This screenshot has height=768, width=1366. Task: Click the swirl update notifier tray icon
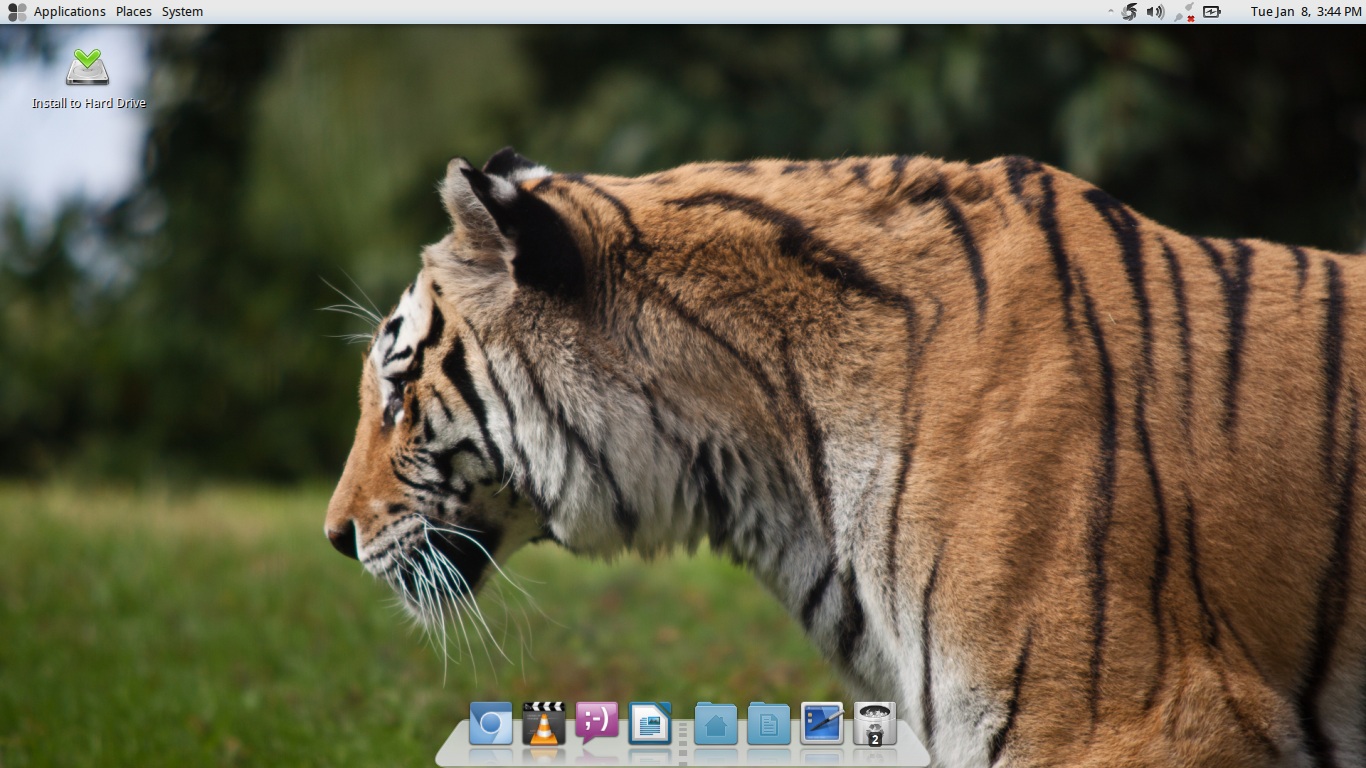(1129, 12)
